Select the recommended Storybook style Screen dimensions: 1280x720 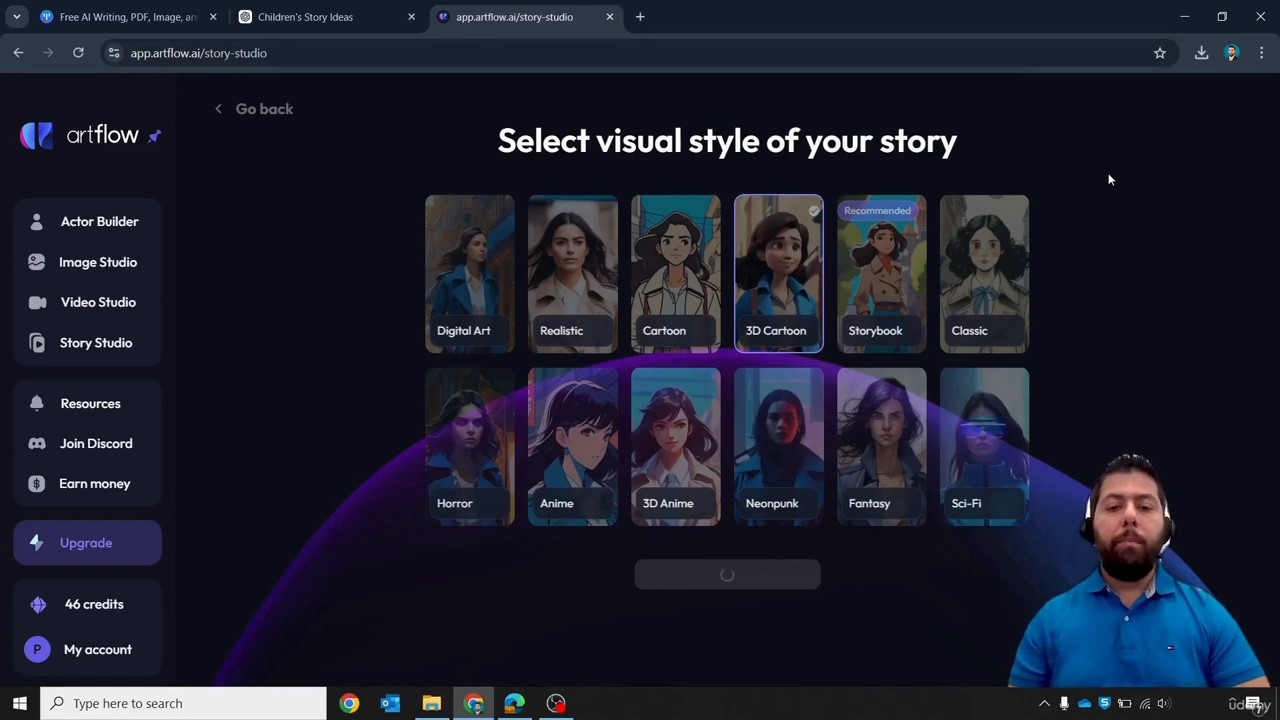point(882,273)
